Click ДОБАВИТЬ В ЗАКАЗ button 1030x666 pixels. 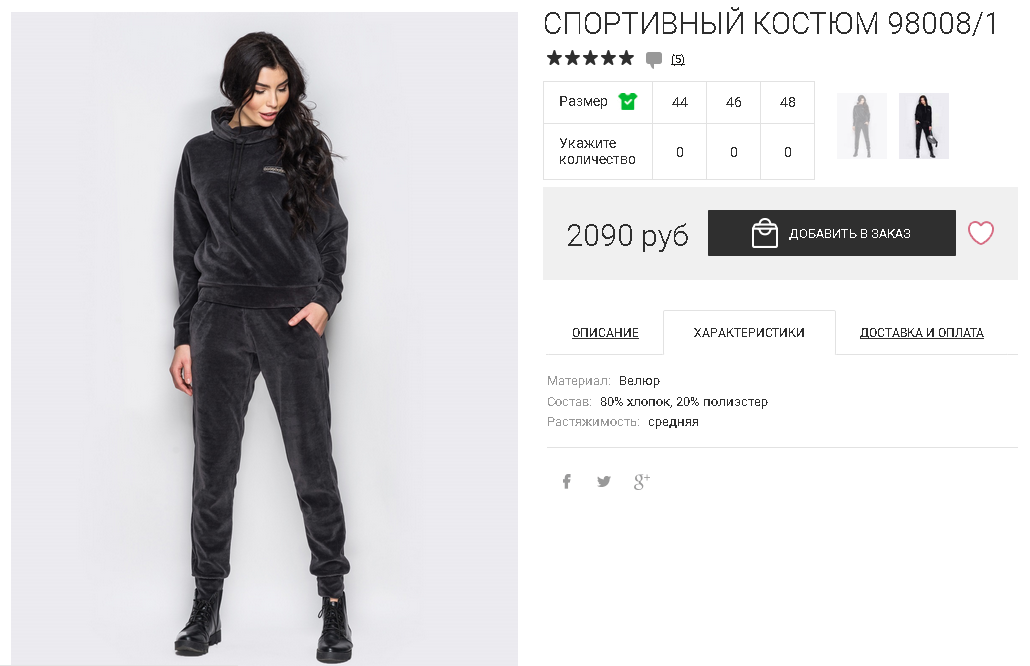[x=832, y=233]
